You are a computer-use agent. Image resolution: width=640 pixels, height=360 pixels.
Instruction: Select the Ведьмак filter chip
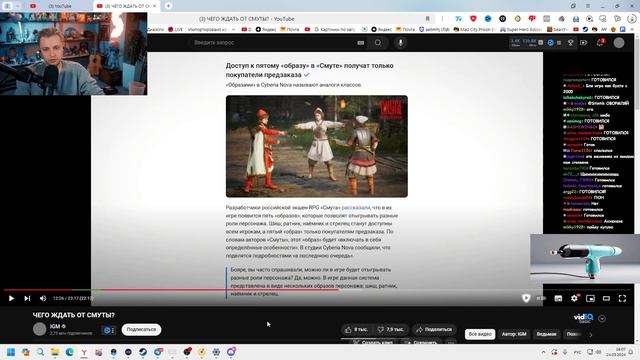pyautogui.click(x=547, y=334)
